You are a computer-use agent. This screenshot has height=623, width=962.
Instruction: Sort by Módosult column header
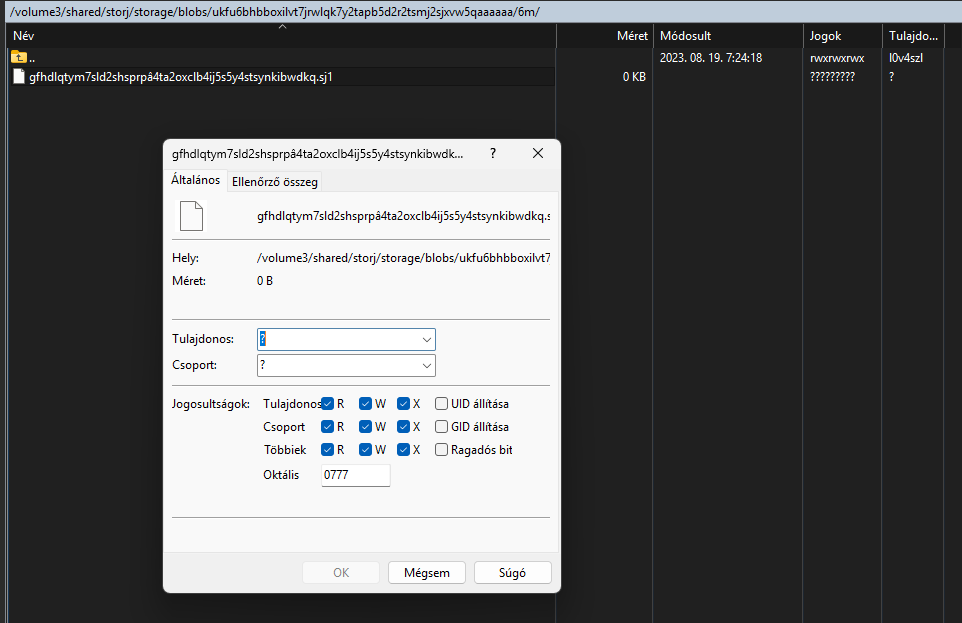click(x=728, y=36)
